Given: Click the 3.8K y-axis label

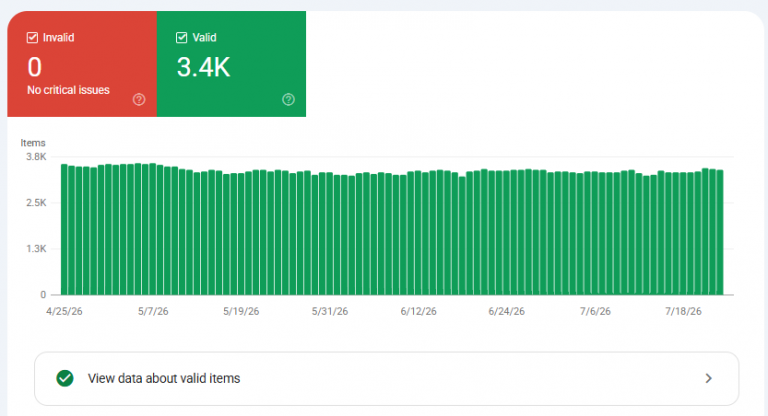Looking at the screenshot, I should [36, 157].
